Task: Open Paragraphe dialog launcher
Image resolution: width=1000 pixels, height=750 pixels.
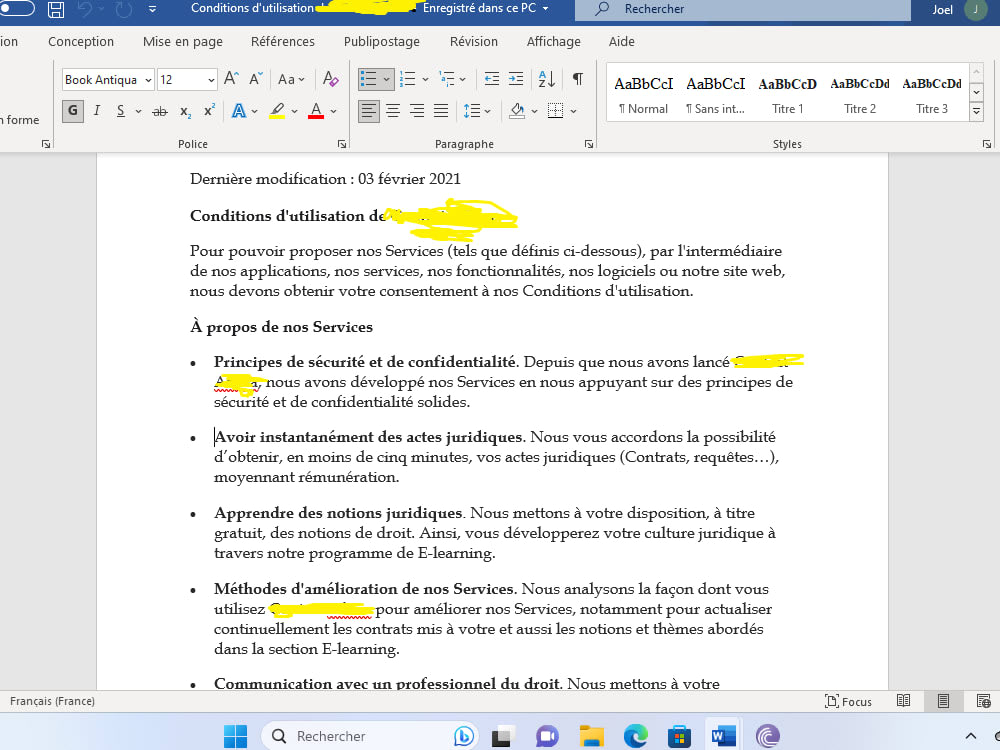Action: click(589, 144)
